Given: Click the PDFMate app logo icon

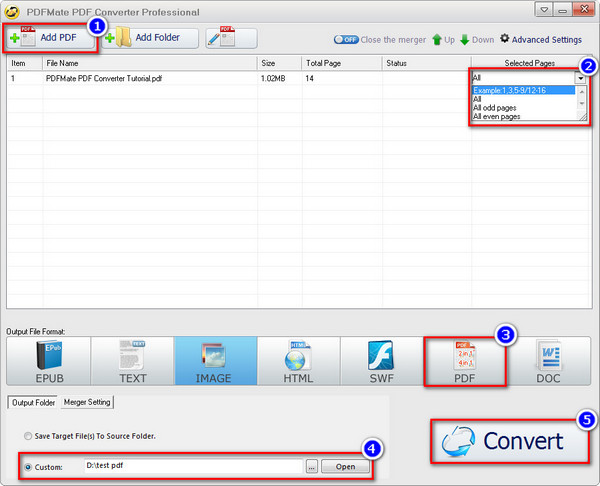Looking at the screenshot, I should [12, 12].
